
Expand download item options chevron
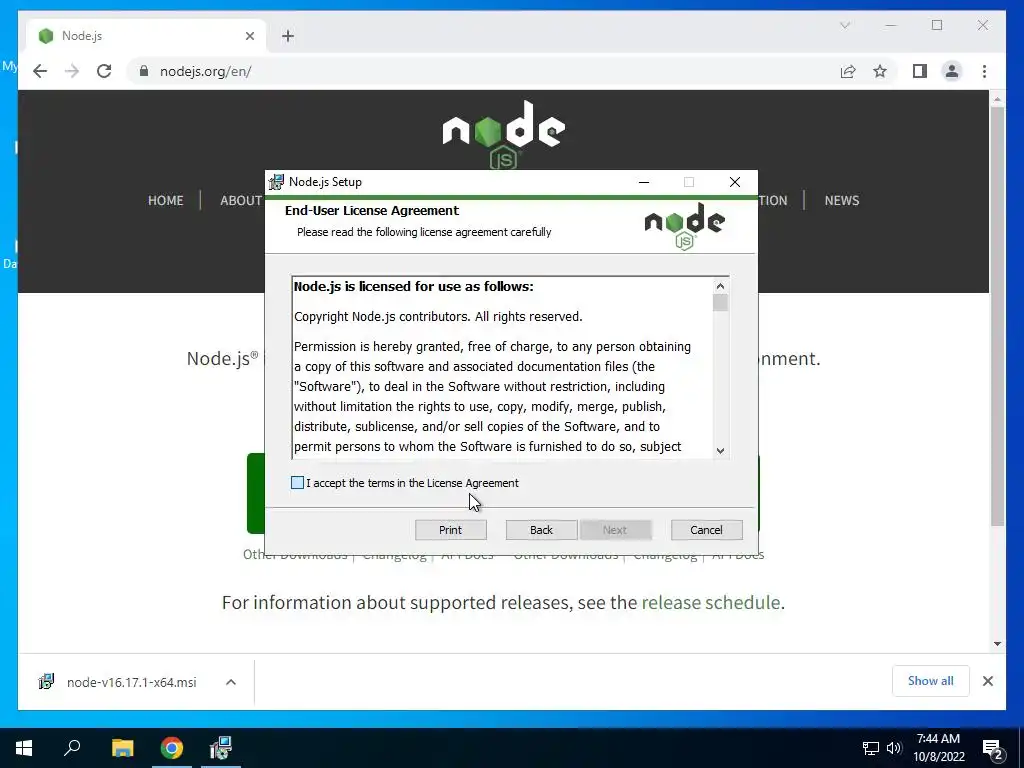click(x=231, y=682)
